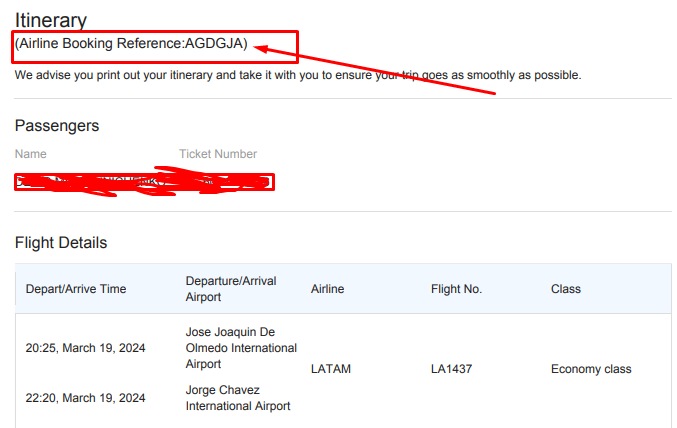Screen dimensions: 677x428
Task: Click Jorge Chavez International Airport text
Action: click(x=238, y=398)
